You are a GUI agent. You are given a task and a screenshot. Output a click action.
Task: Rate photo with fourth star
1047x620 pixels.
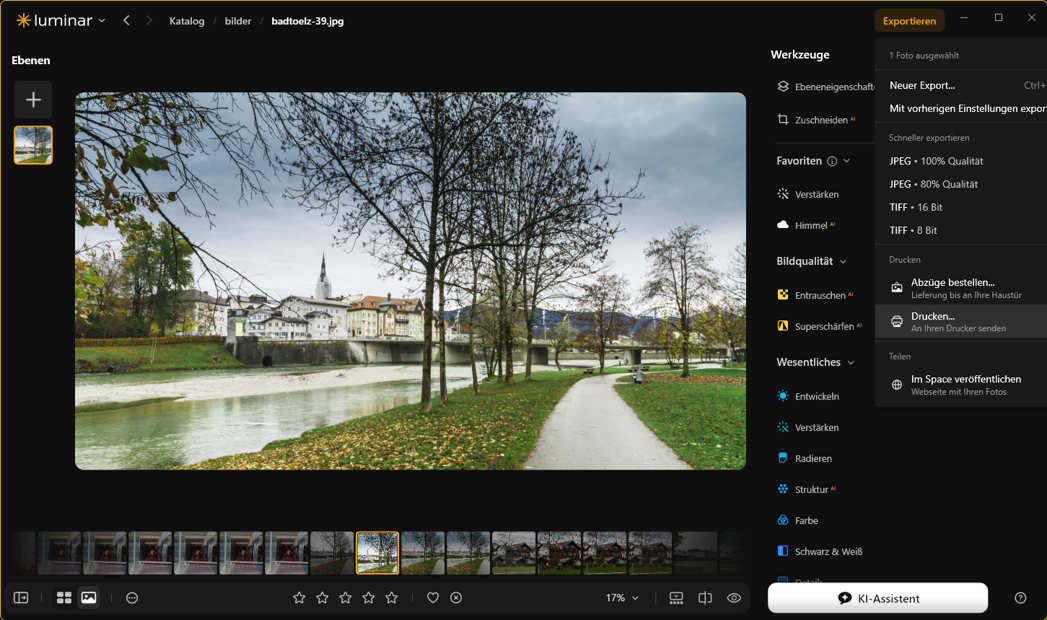coord(369,598)
